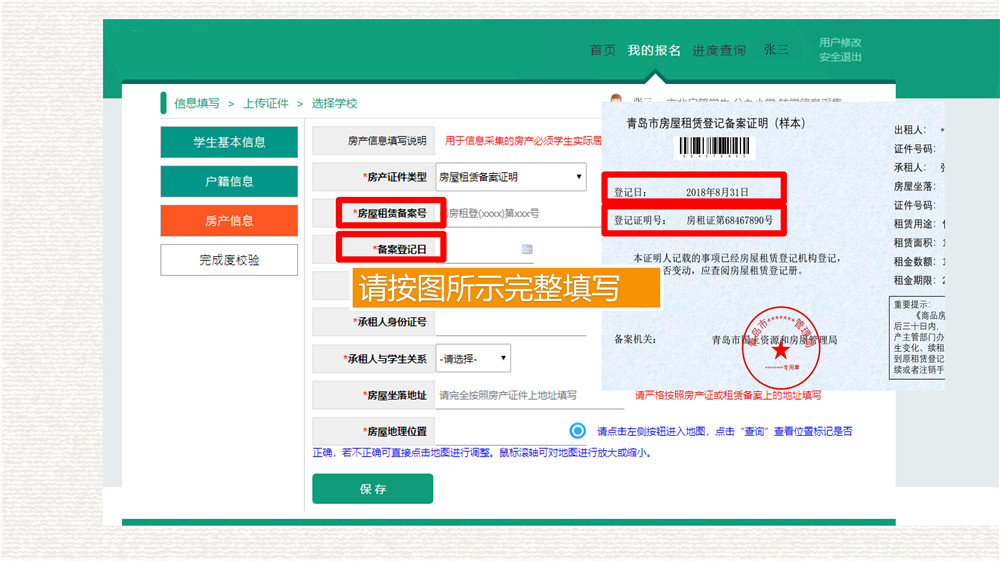Open the 户籍信息 sidebar section
Image resolution: width=1000 pixels, height=562 pixels.
point(229,181)
